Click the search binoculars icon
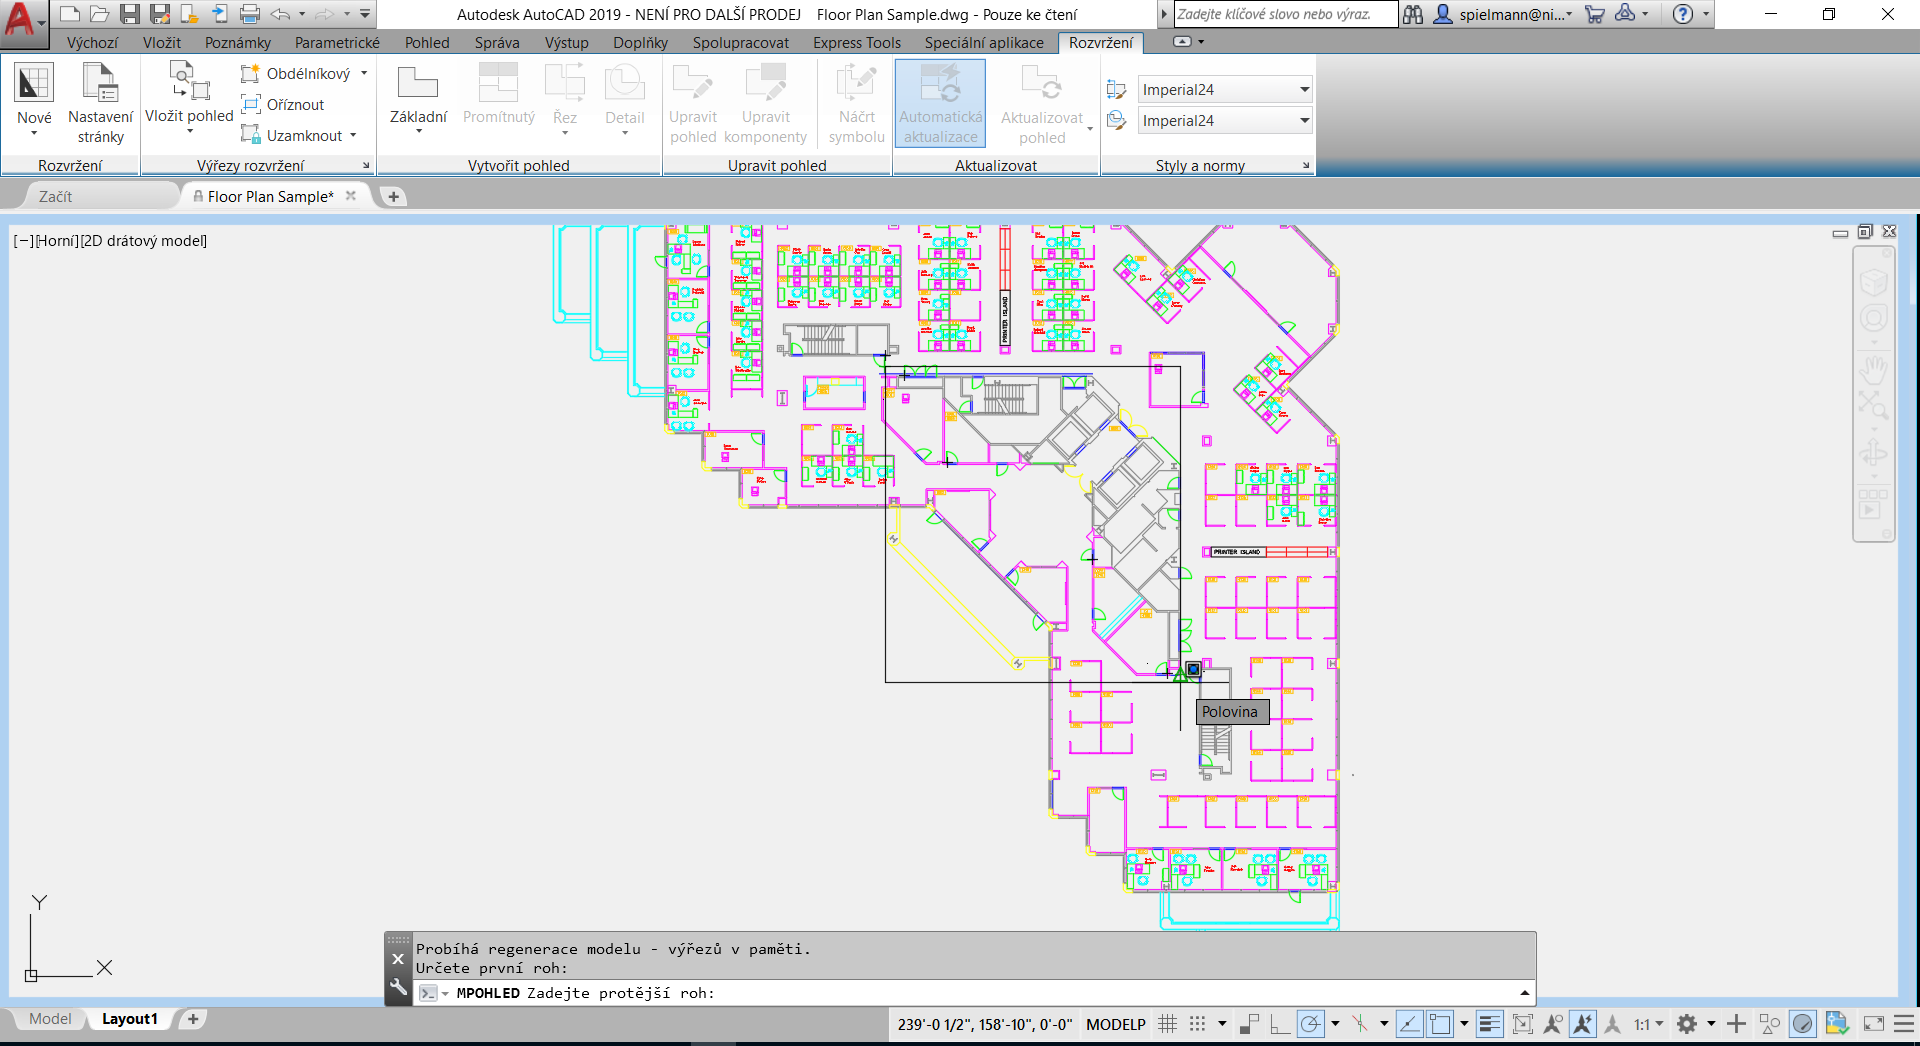The height and width of the screenshot is (1046, 1920). click(x=1412, y=14)
